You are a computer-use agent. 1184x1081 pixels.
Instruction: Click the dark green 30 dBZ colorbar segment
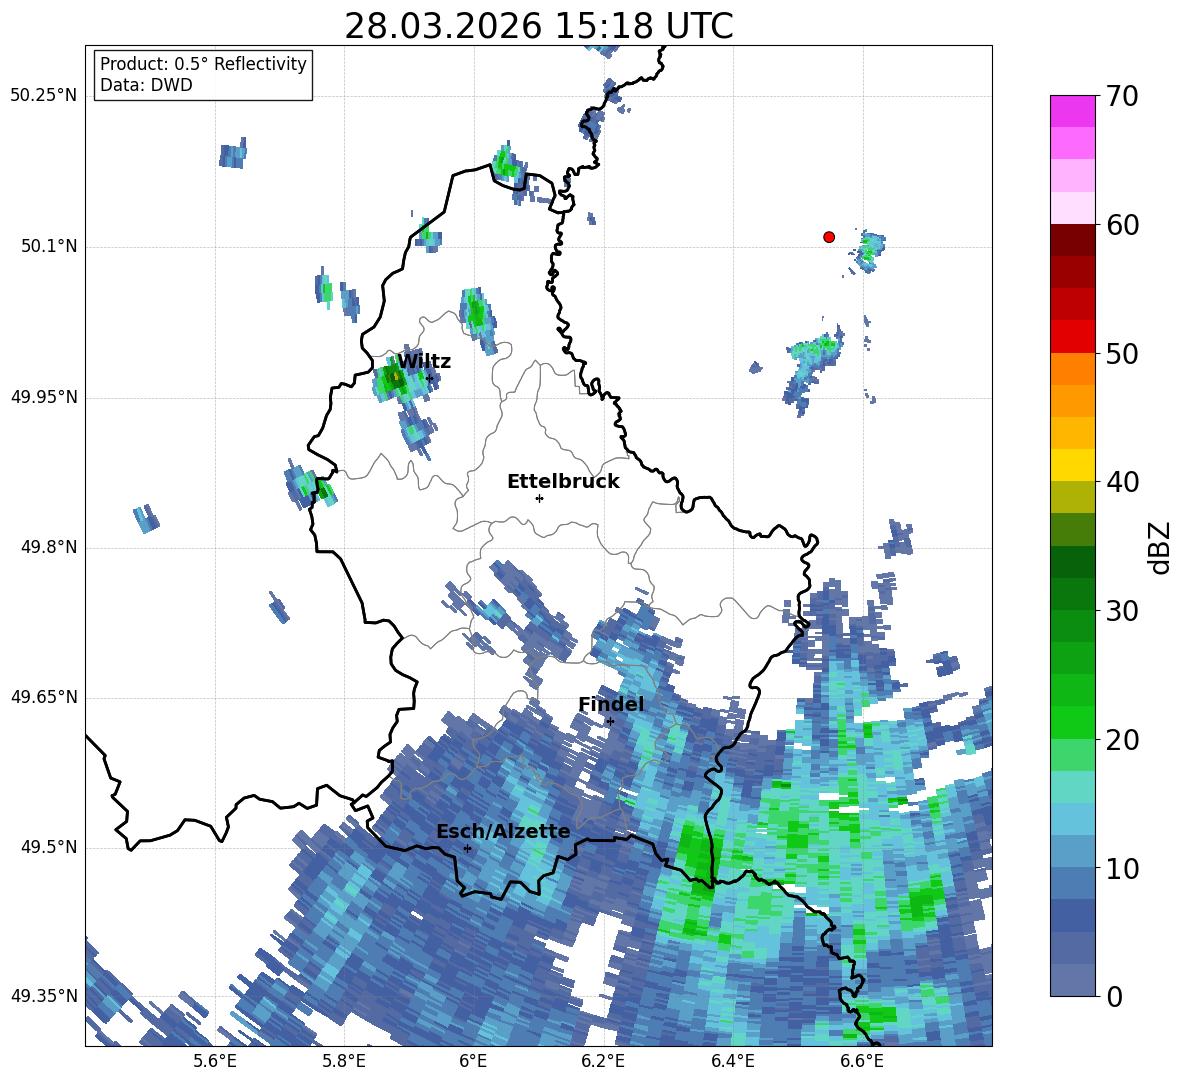(x=1072, y=594)
